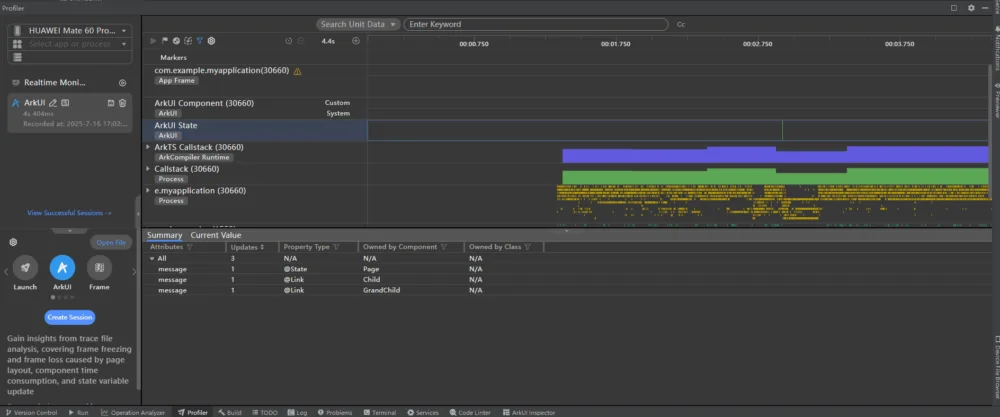Open the Profiler panel gear settings
1000x417 pixels.
[971, 8]
